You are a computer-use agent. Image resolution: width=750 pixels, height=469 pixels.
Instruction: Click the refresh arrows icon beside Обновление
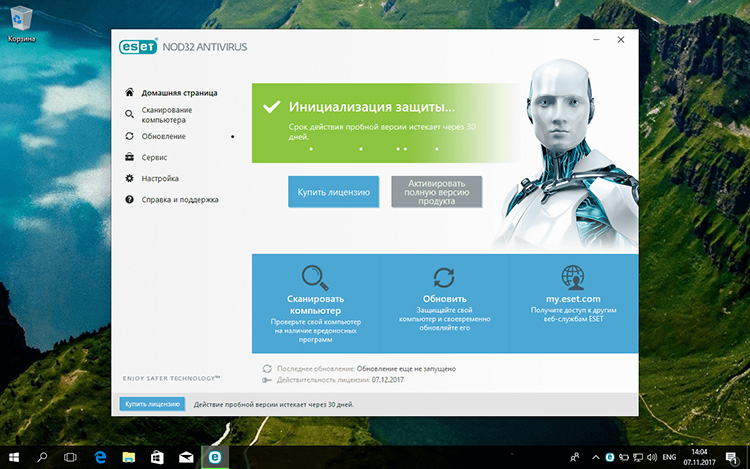click(129, 136)
